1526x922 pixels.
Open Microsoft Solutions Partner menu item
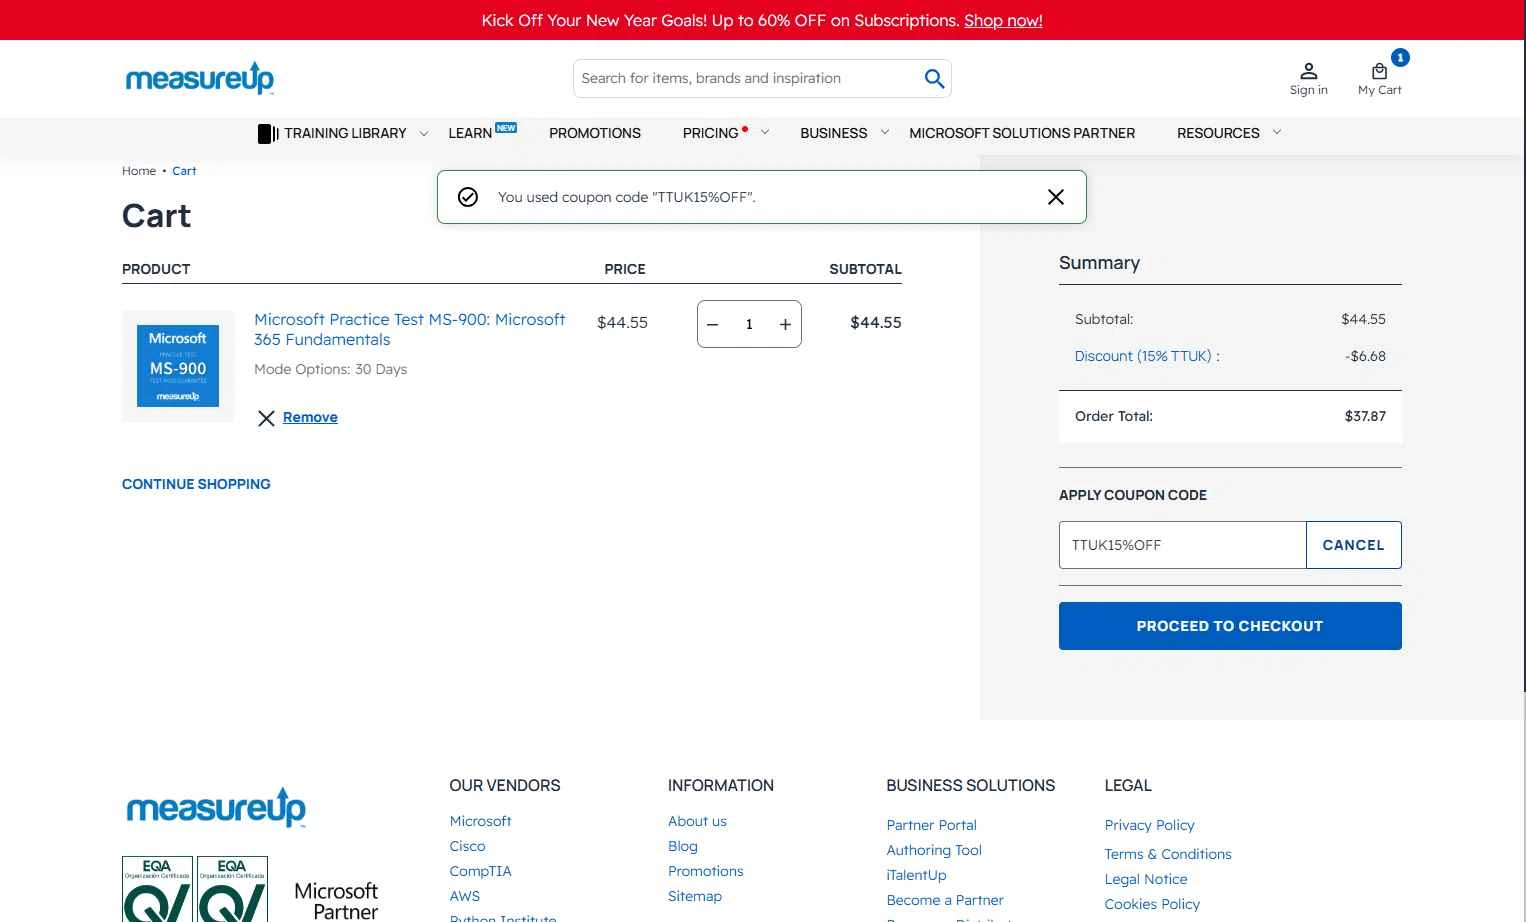coord(1022,133)
